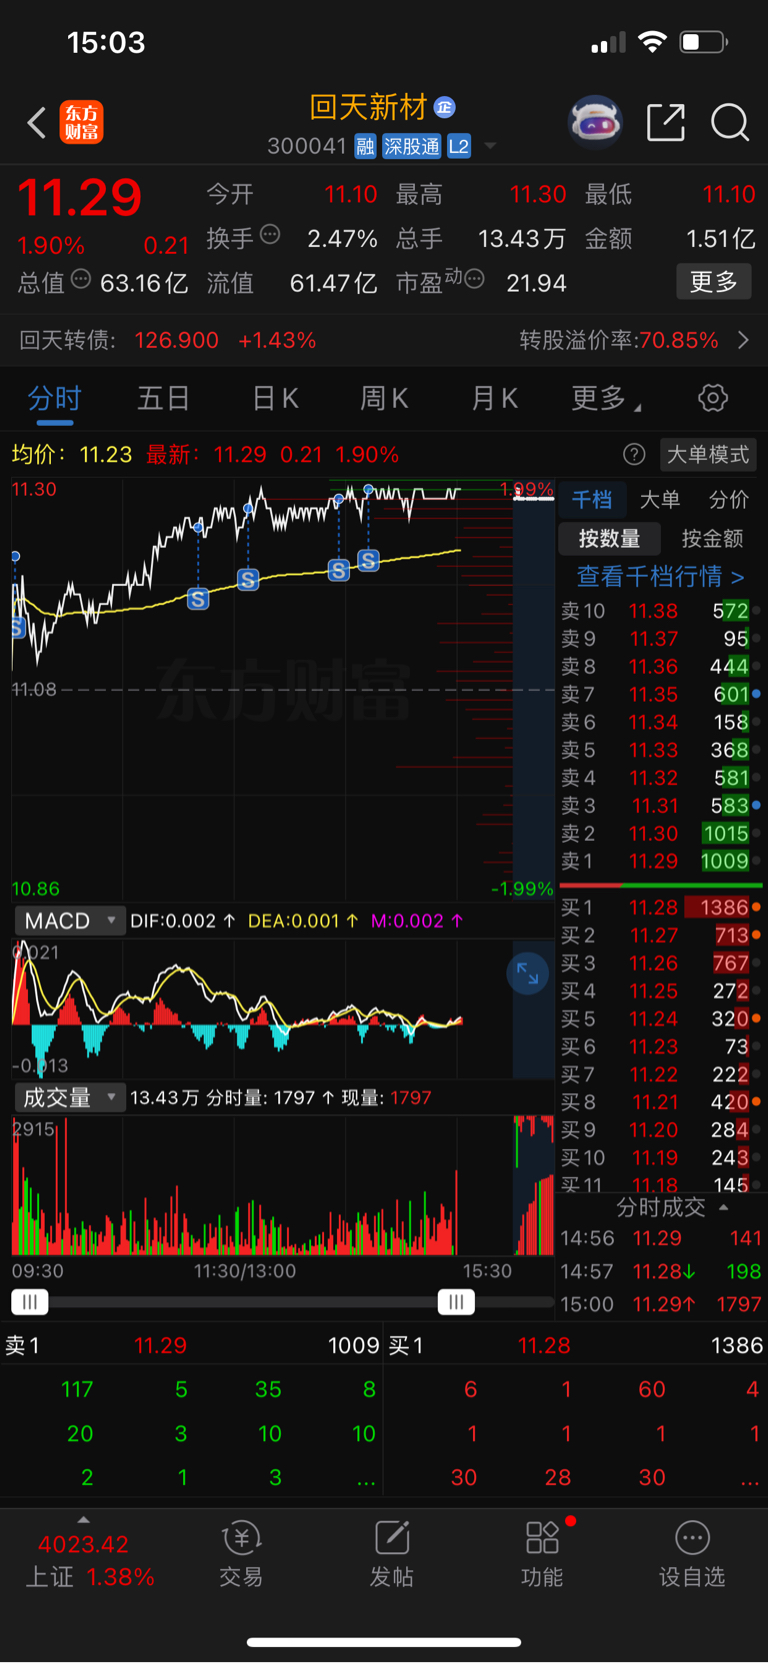Screen dimensions: 768x1663
Task: Select the 分价 tab
Action: tap(729, 499)
